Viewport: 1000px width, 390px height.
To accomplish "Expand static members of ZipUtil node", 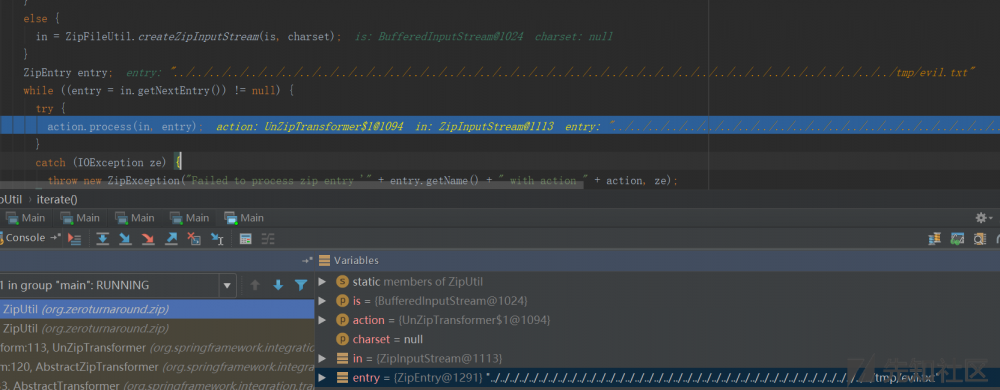I will (322, 282).
